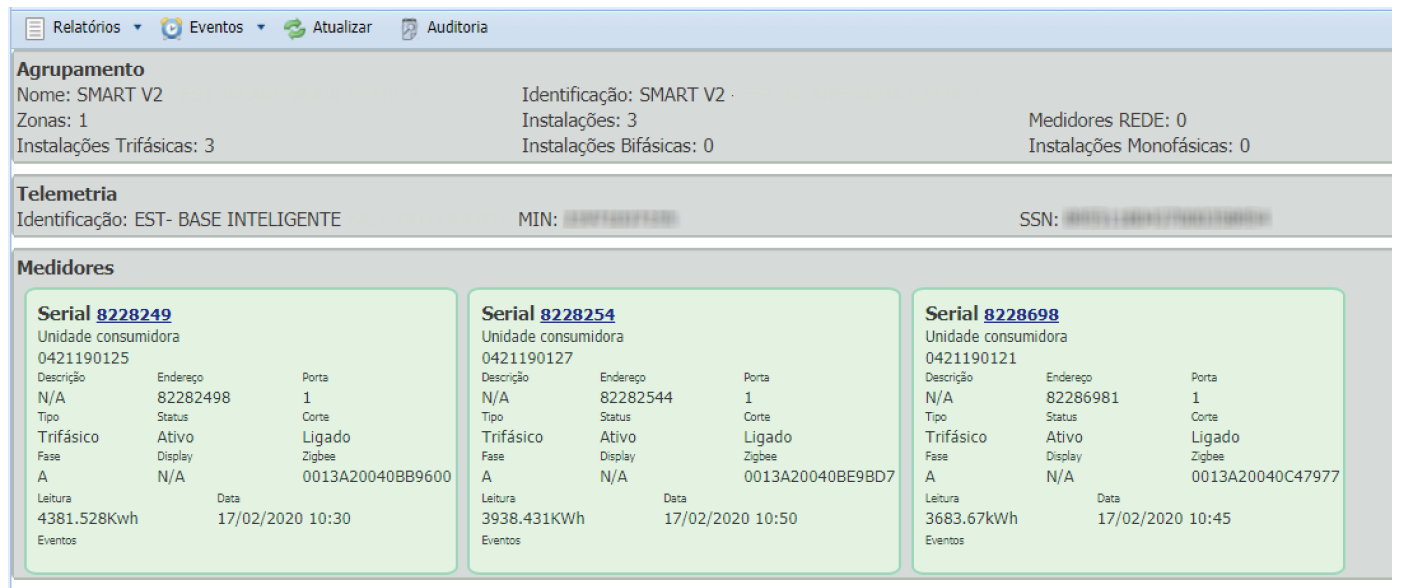Open the Relatórios menu label
Screen dimensions: 1401x588
86,28
